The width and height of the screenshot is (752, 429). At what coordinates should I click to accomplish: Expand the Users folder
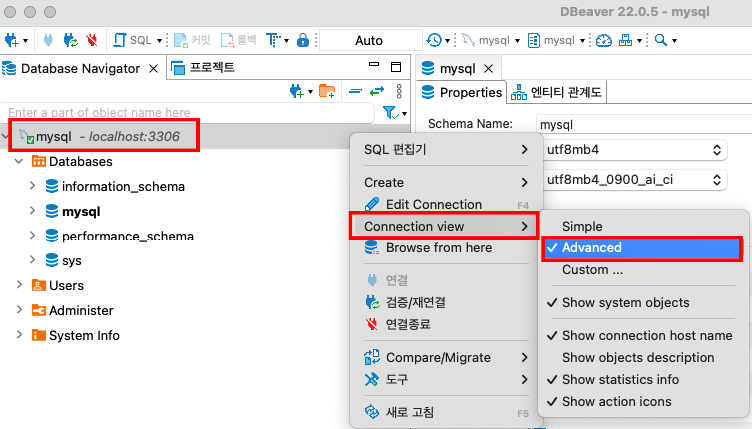(x=19, y=285)
